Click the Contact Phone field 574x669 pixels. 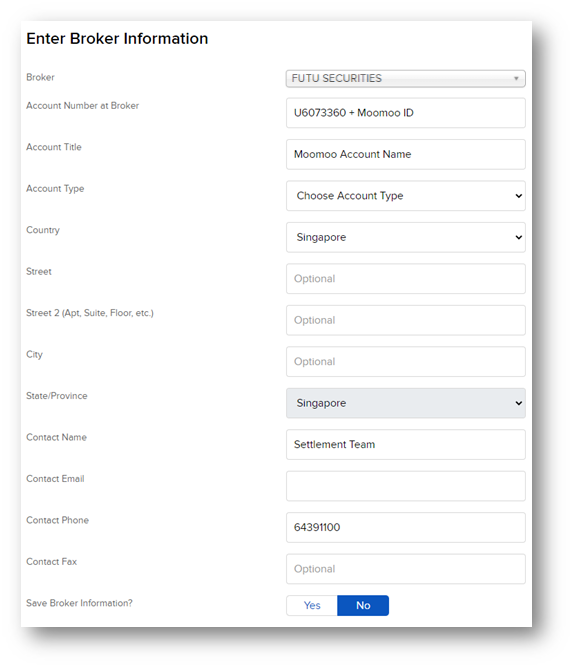405,527
